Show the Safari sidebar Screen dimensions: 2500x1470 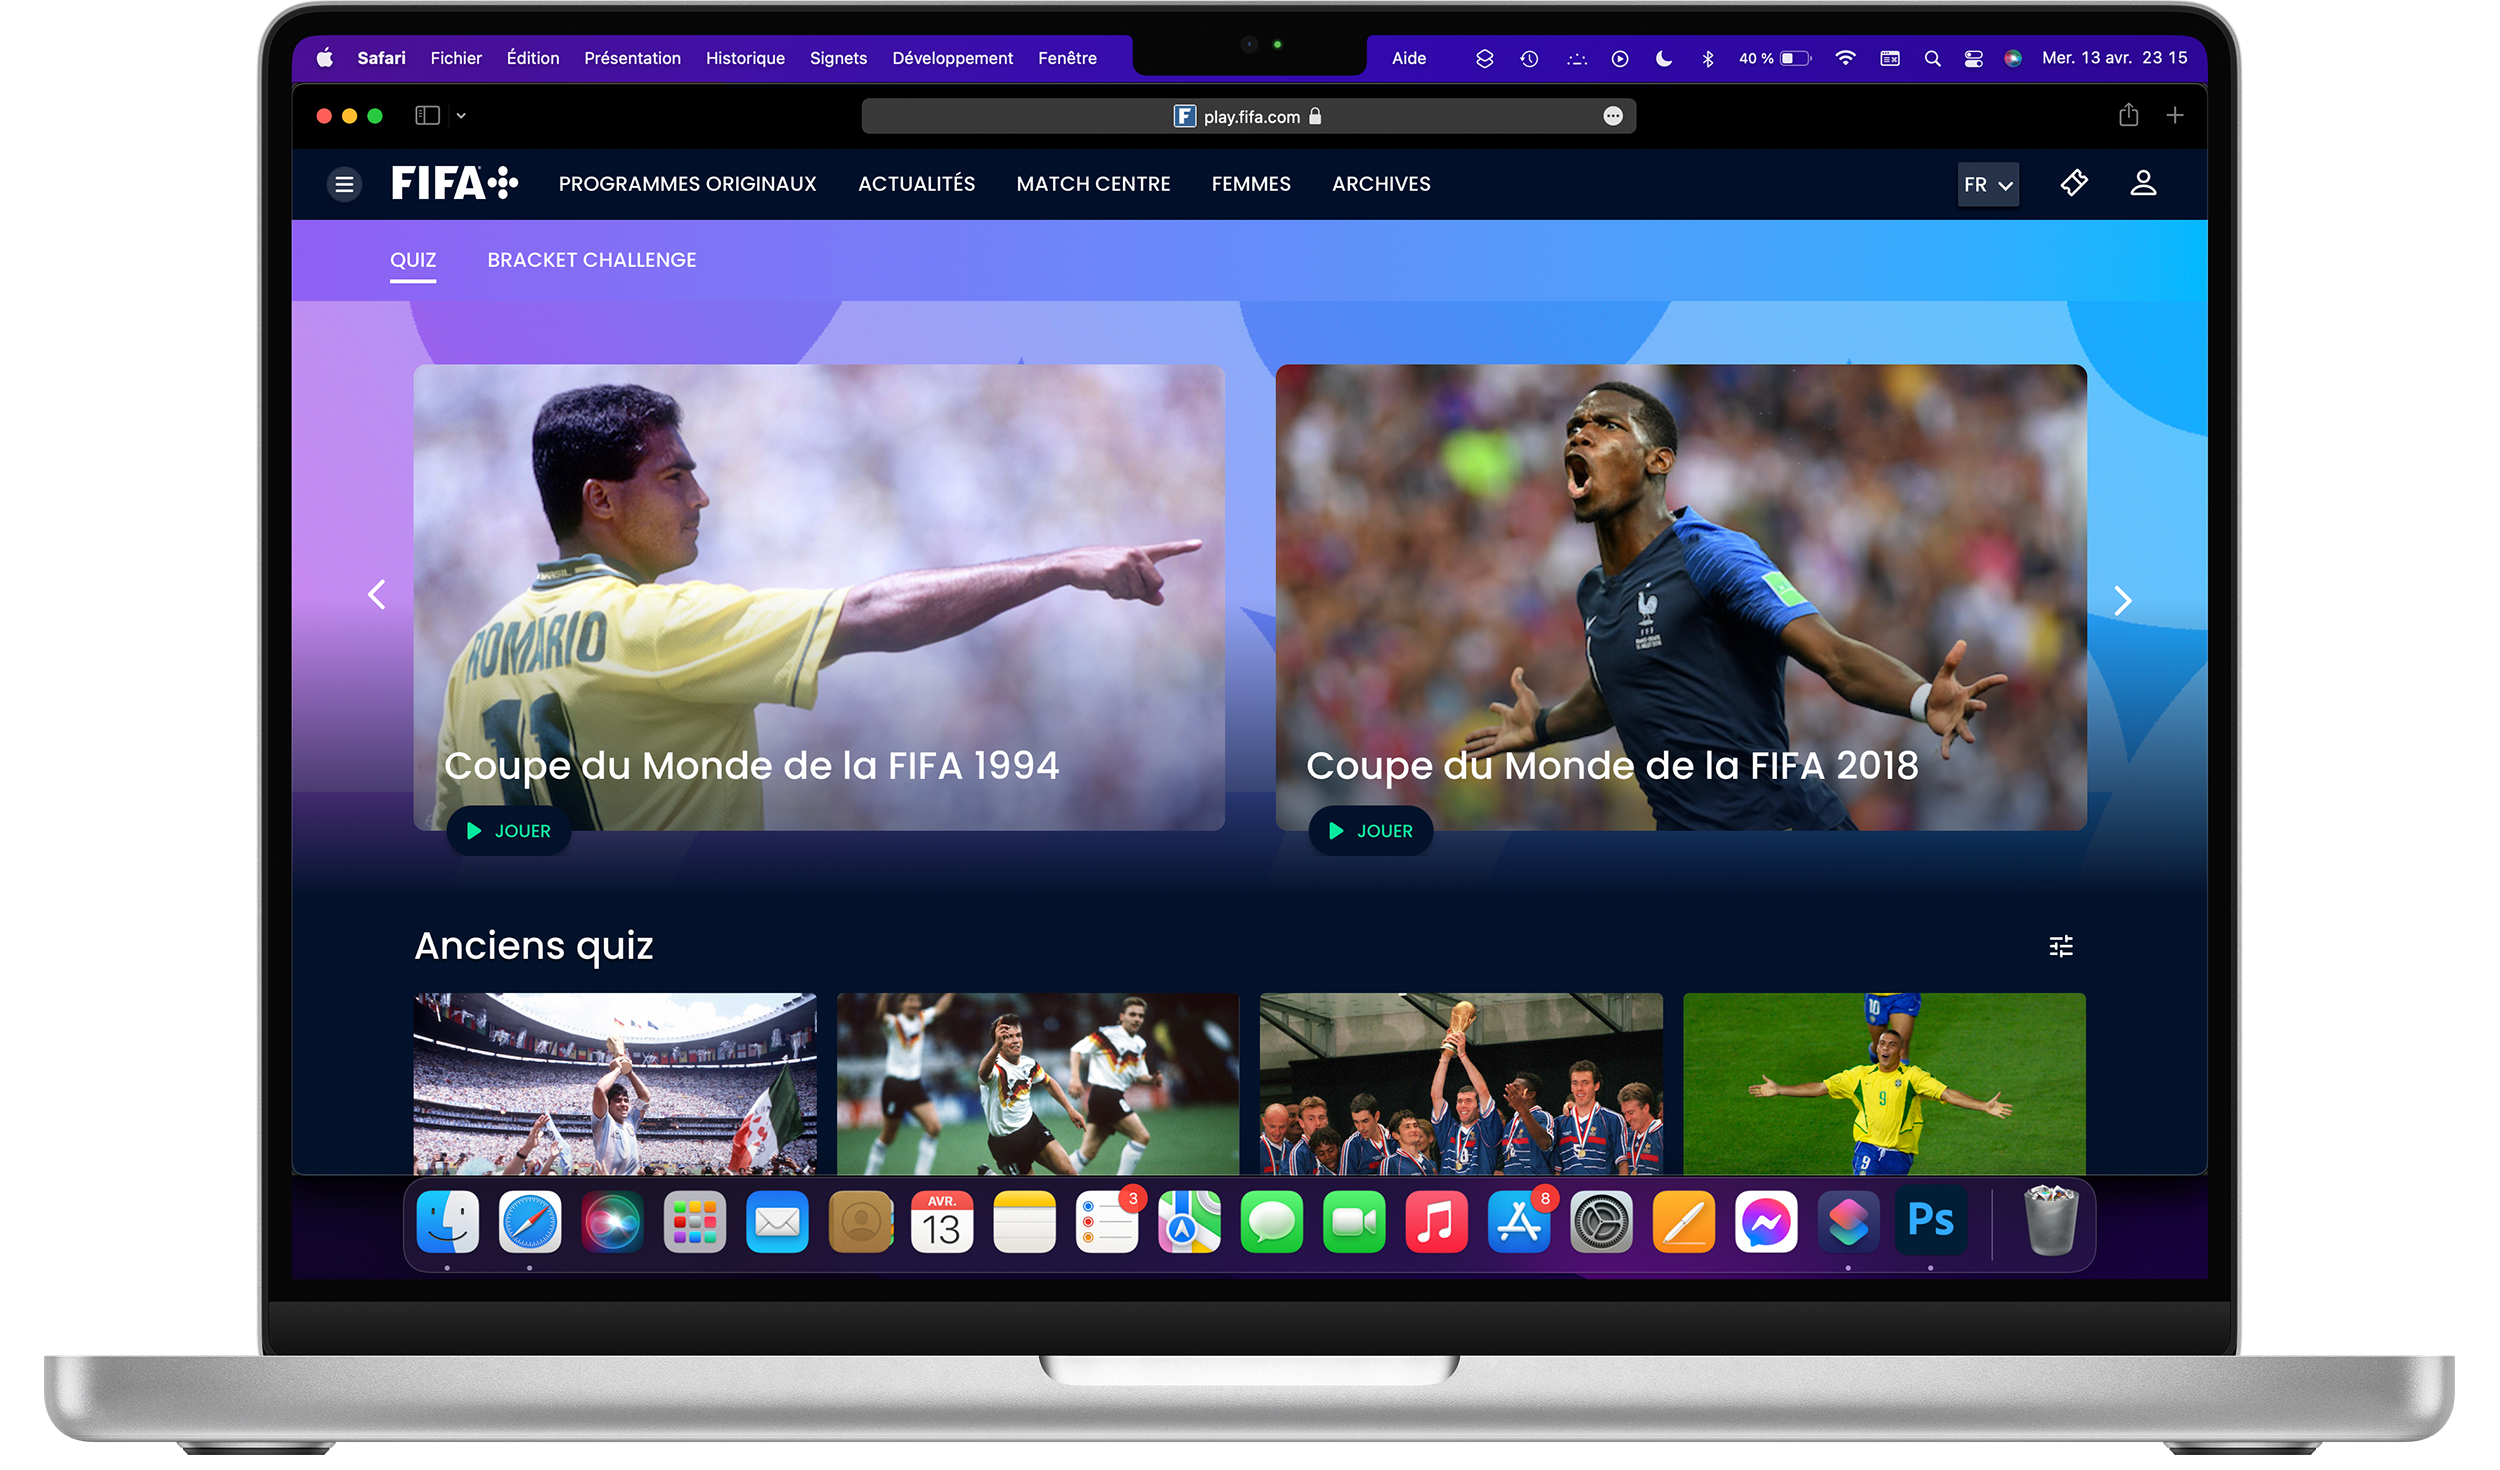coord(428,116)
